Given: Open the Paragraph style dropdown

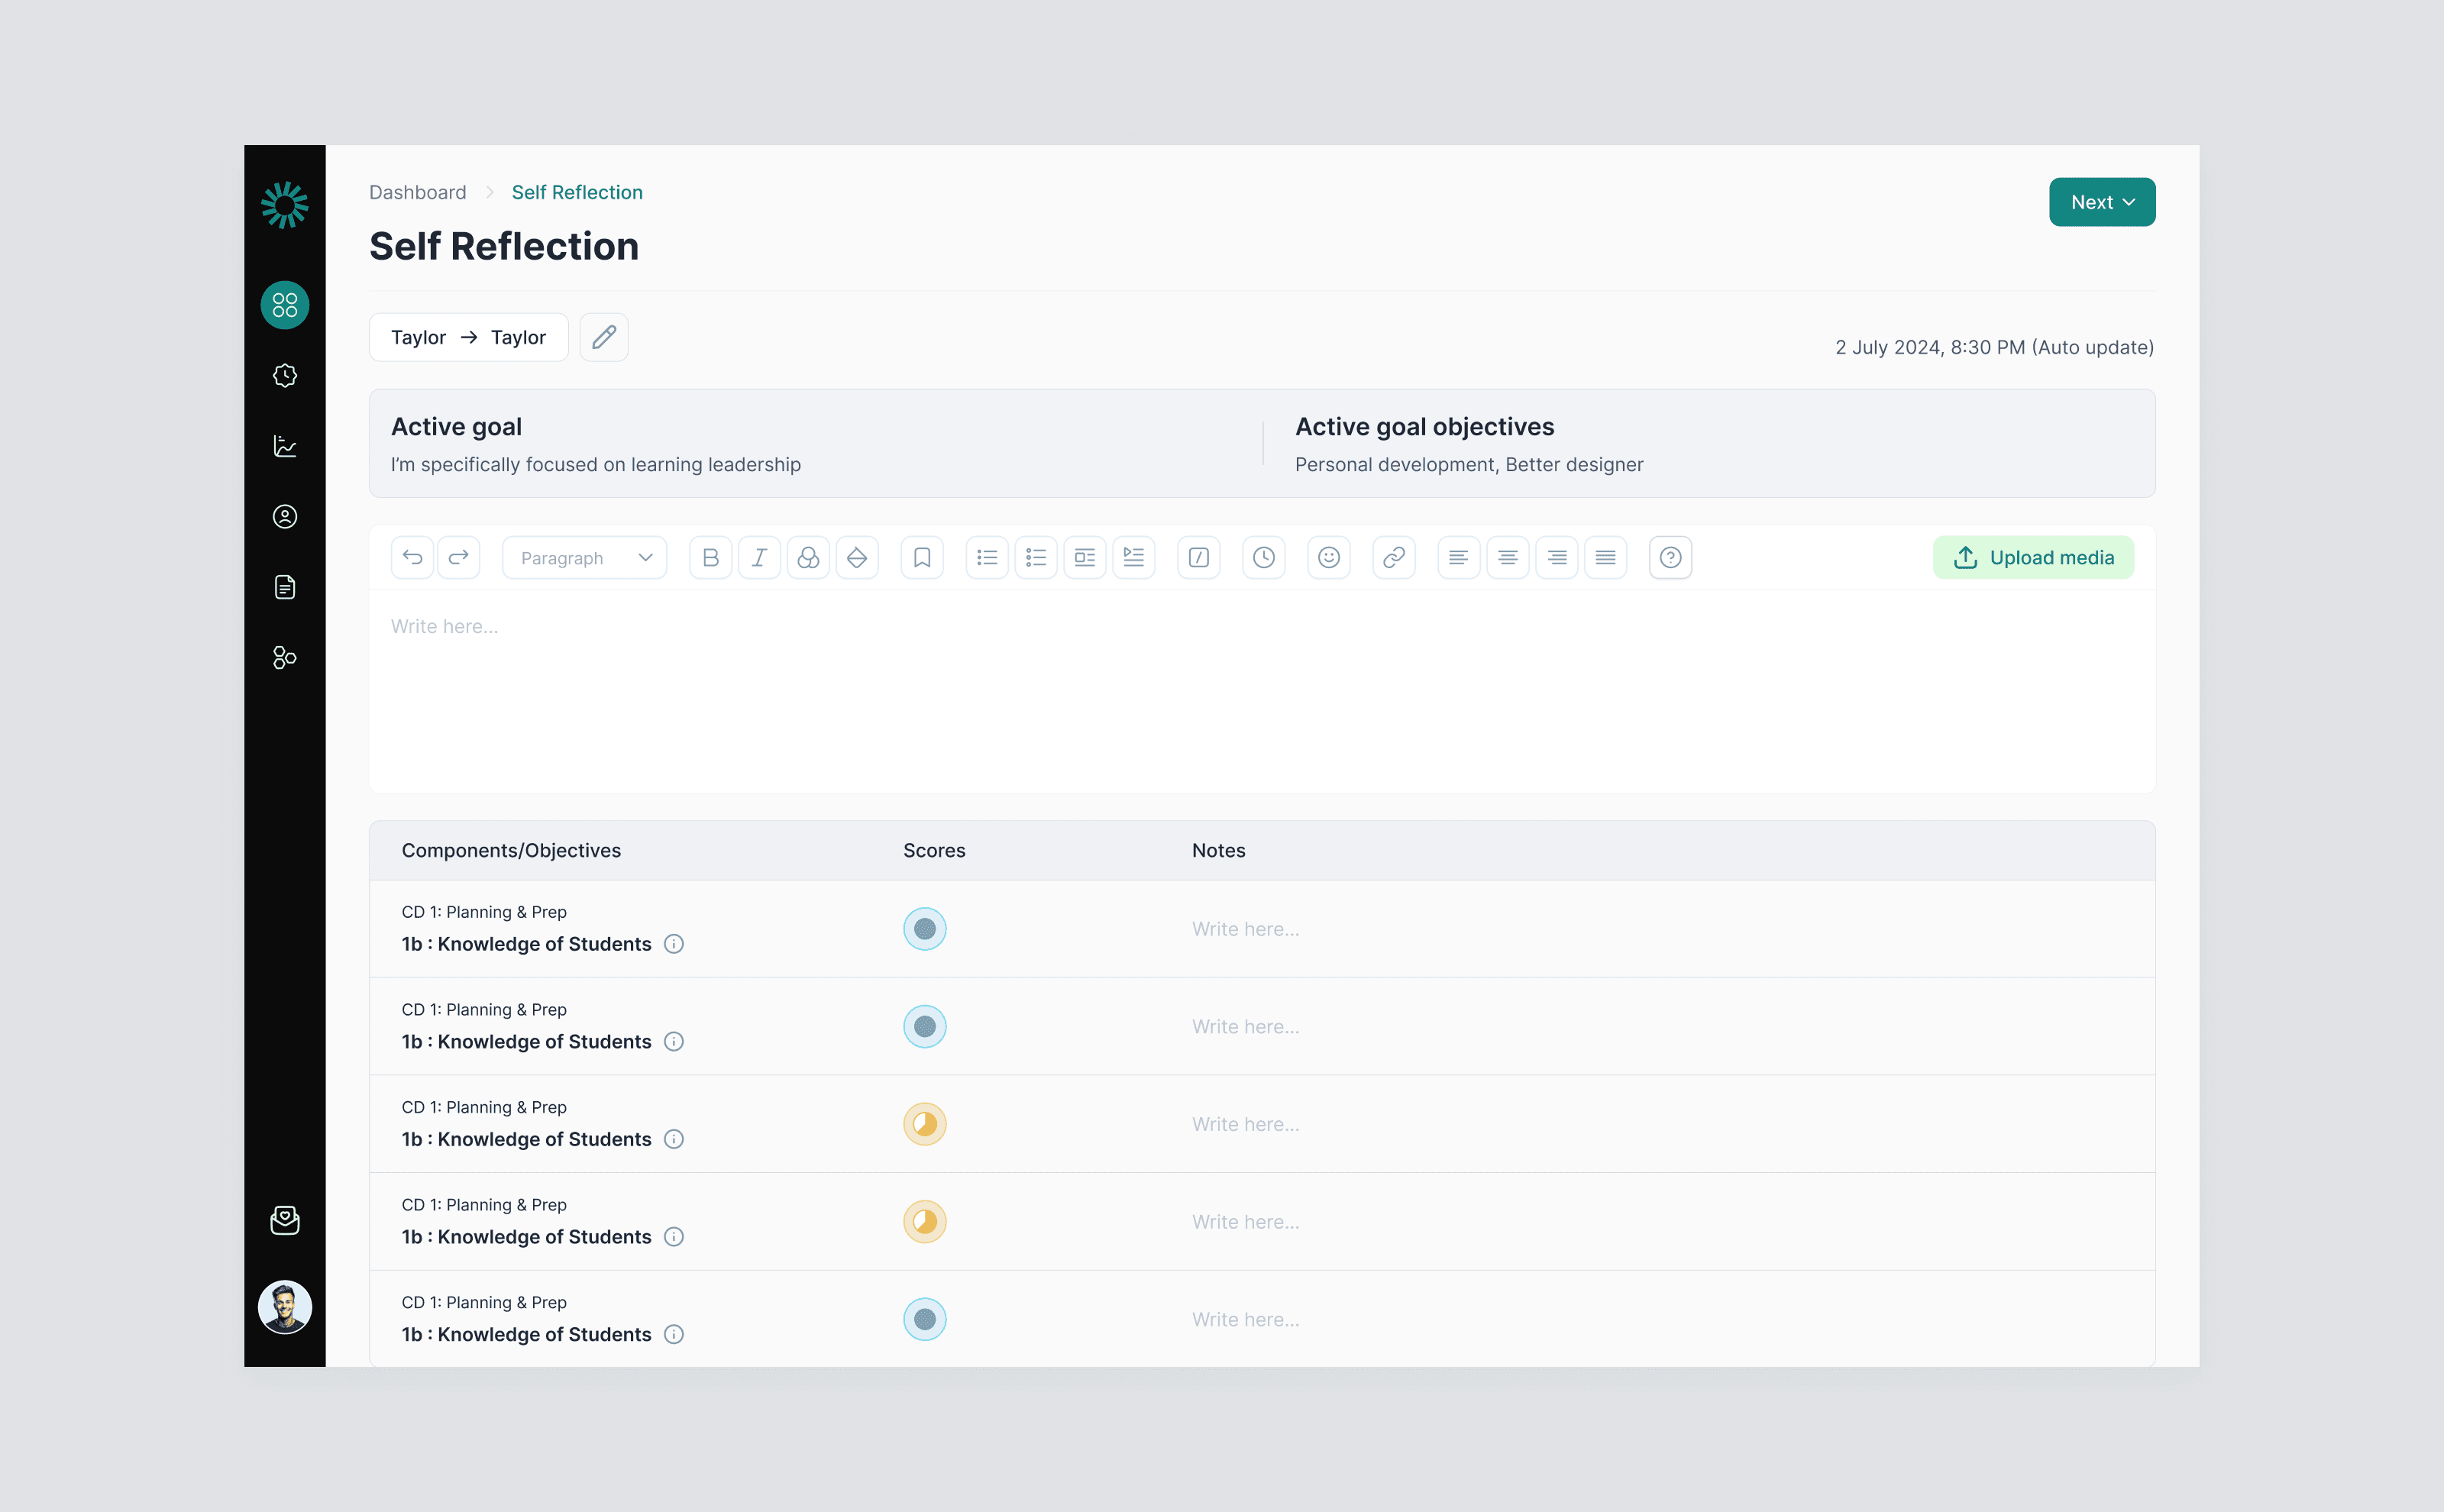Looking at the screenshot, I should [585, 557].
